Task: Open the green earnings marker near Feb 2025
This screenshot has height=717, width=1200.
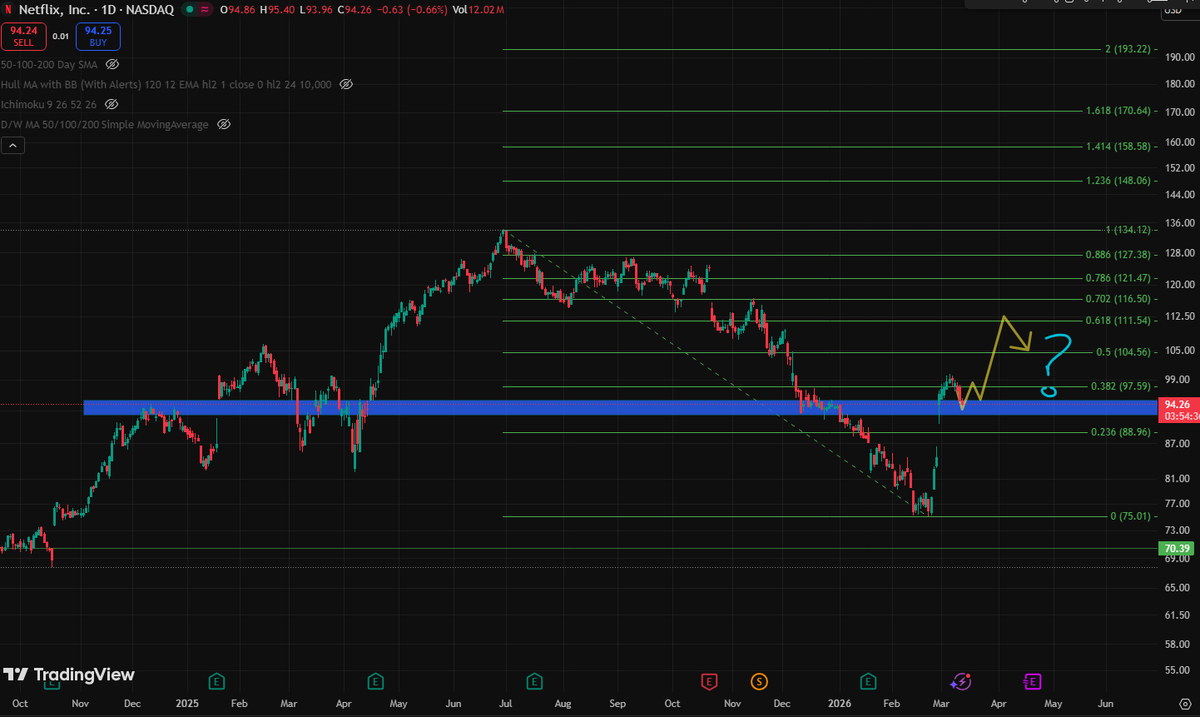Action: point(216,682)
